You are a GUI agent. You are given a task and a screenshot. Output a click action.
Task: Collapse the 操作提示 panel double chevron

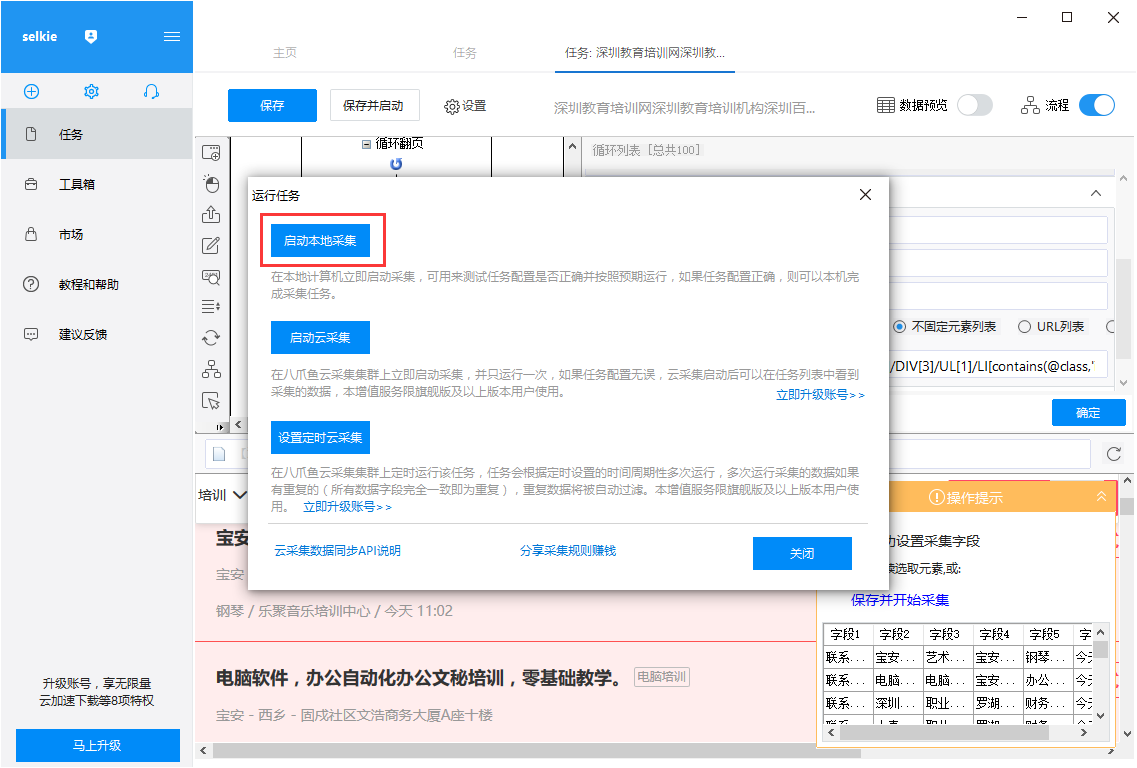coord(1101,496)
